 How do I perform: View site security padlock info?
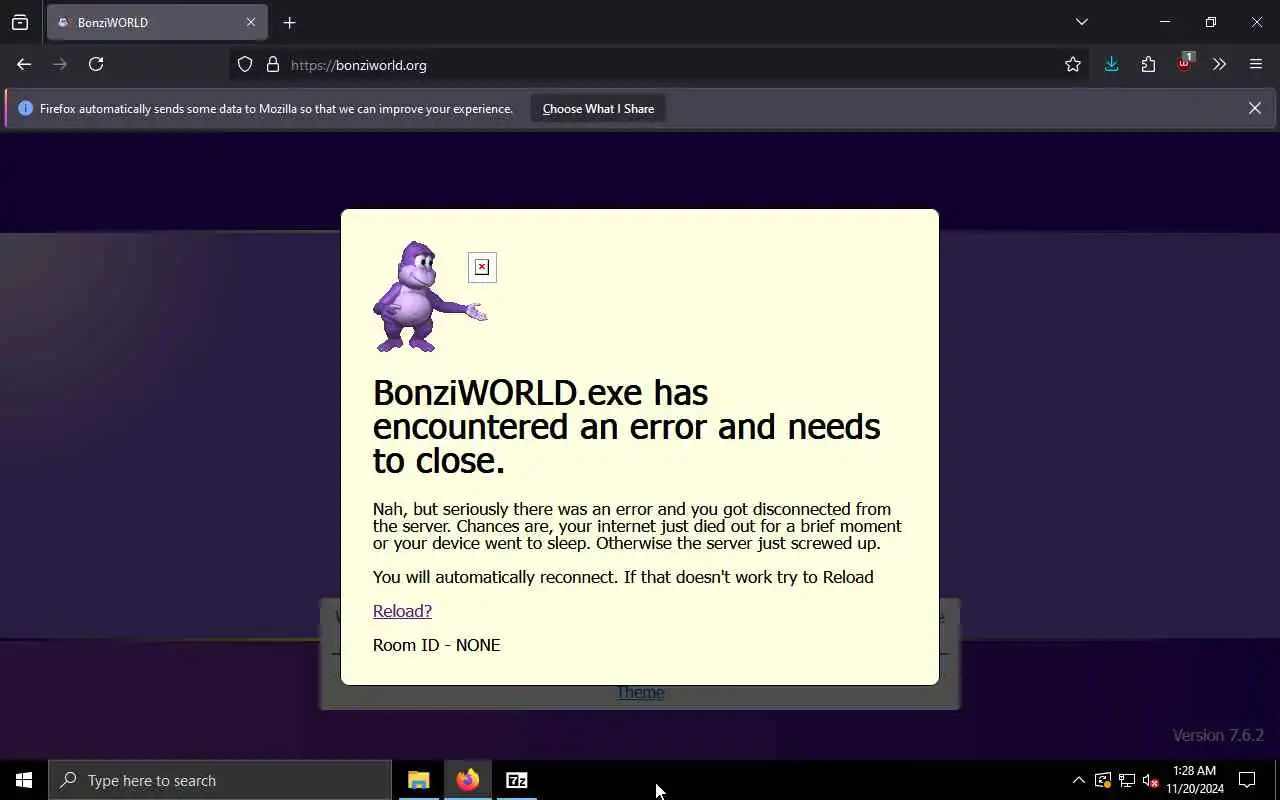coord(272,64)
